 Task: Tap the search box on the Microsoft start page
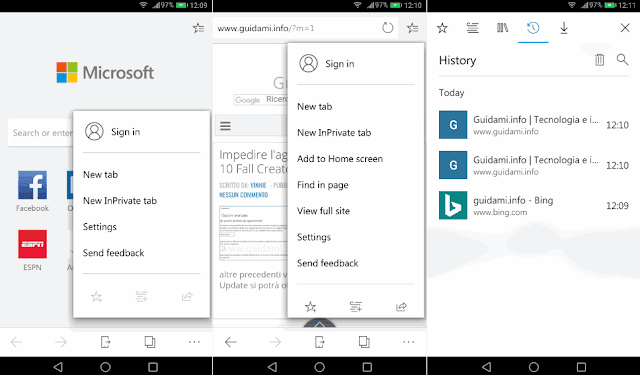point(40,133)
